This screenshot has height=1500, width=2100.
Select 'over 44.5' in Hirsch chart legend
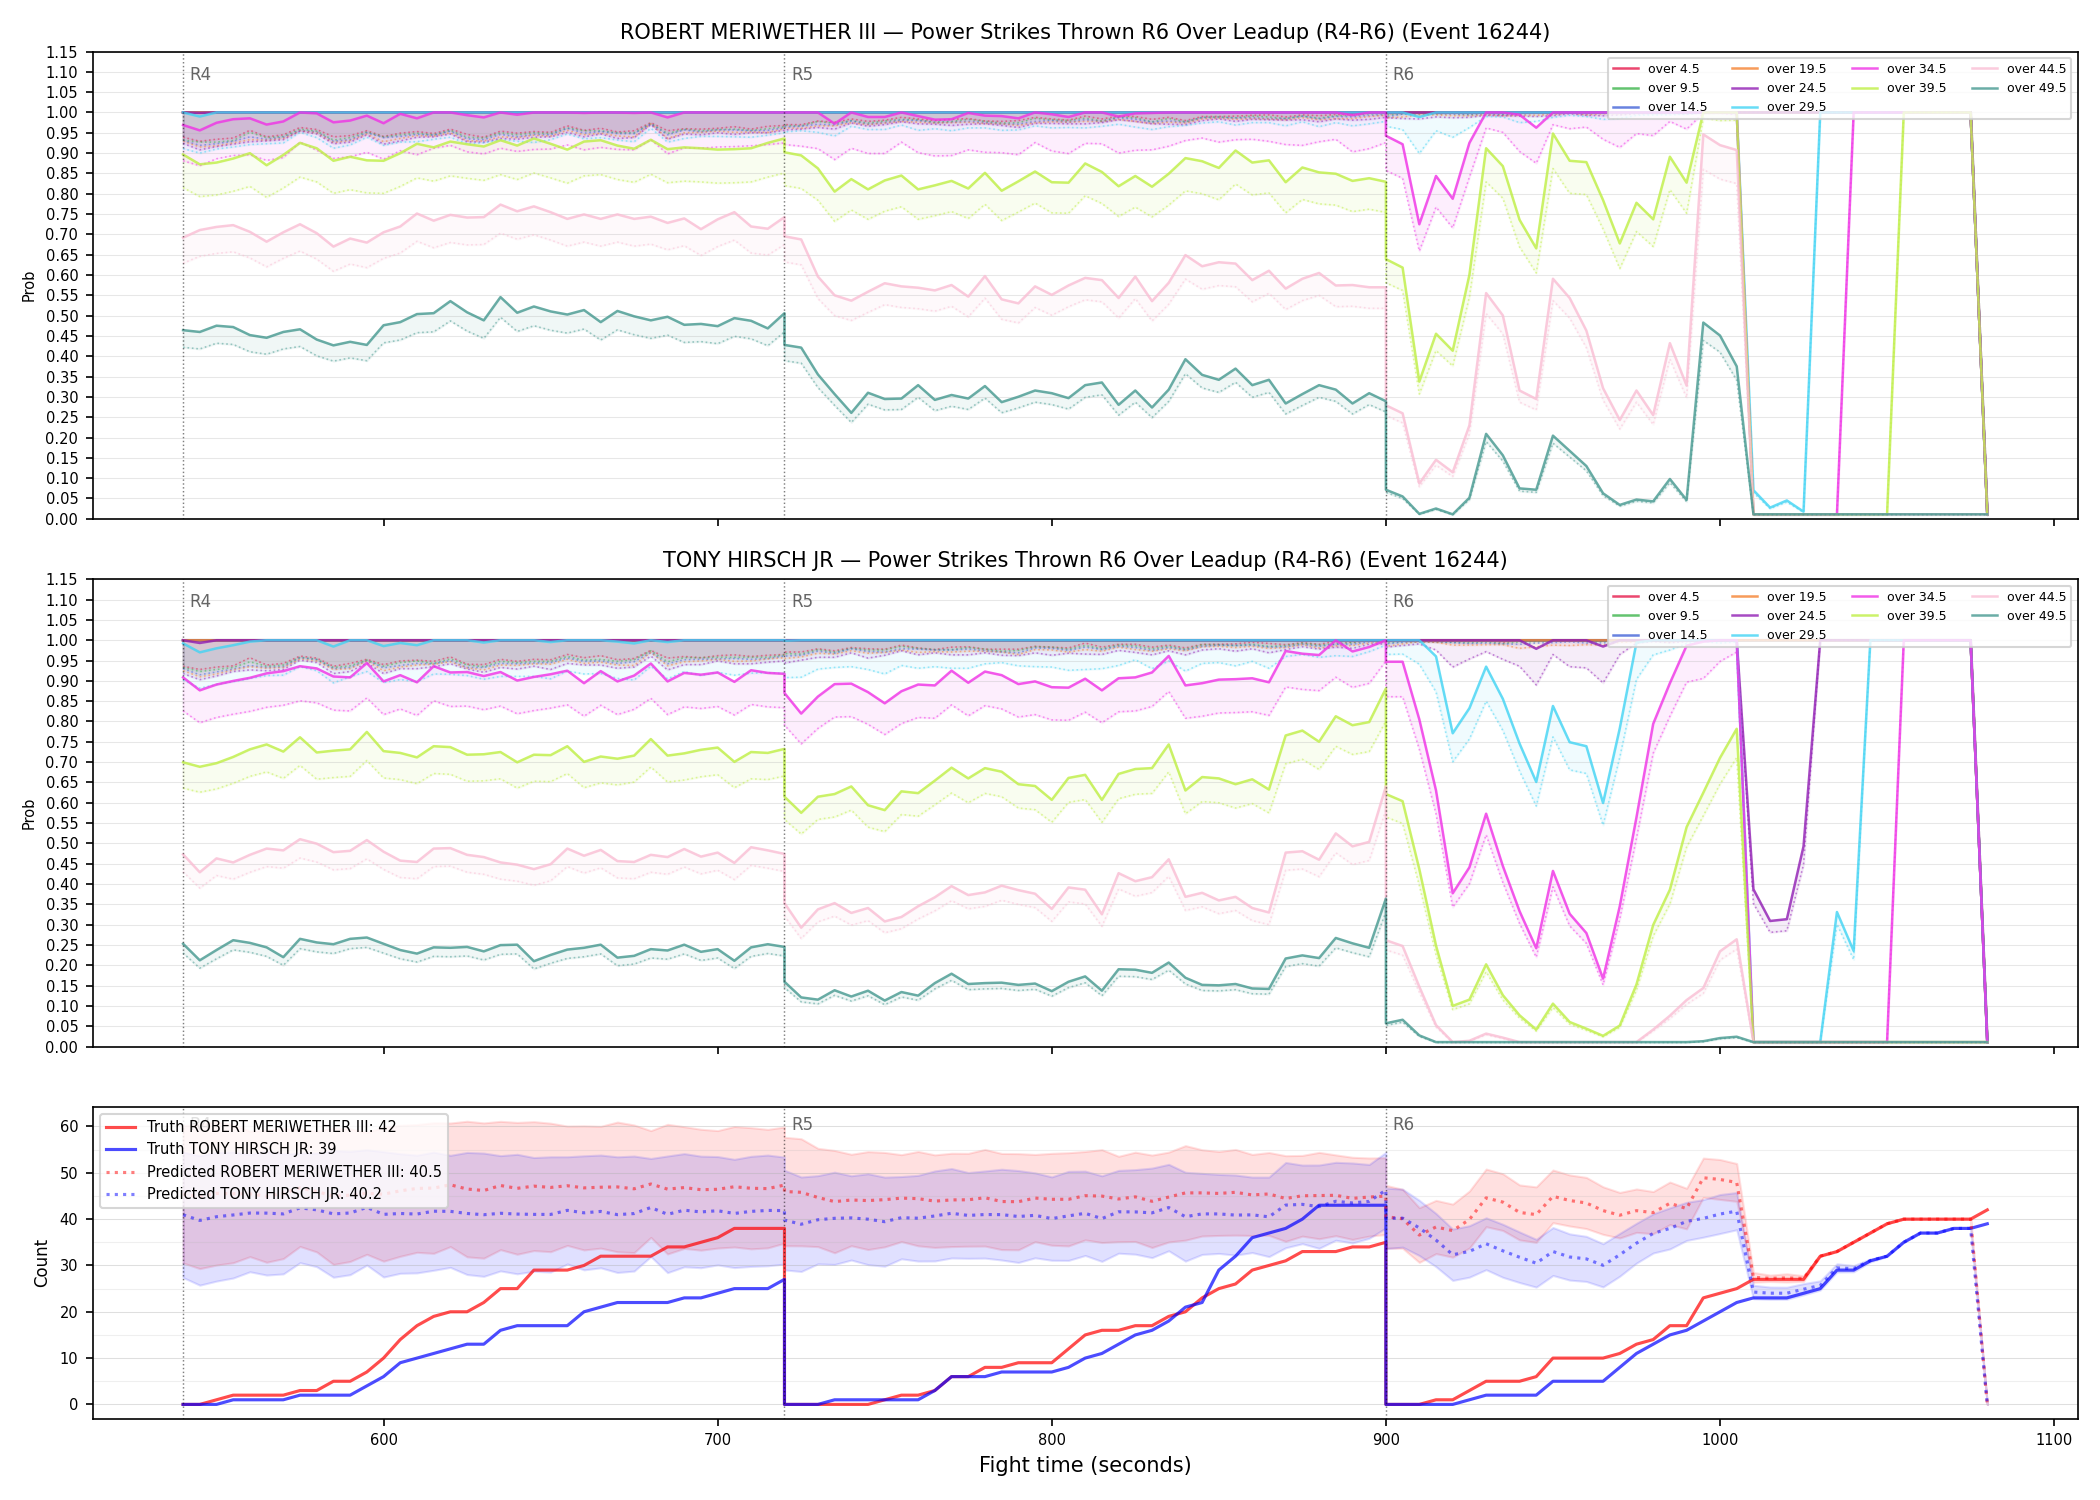point(2018,597)
